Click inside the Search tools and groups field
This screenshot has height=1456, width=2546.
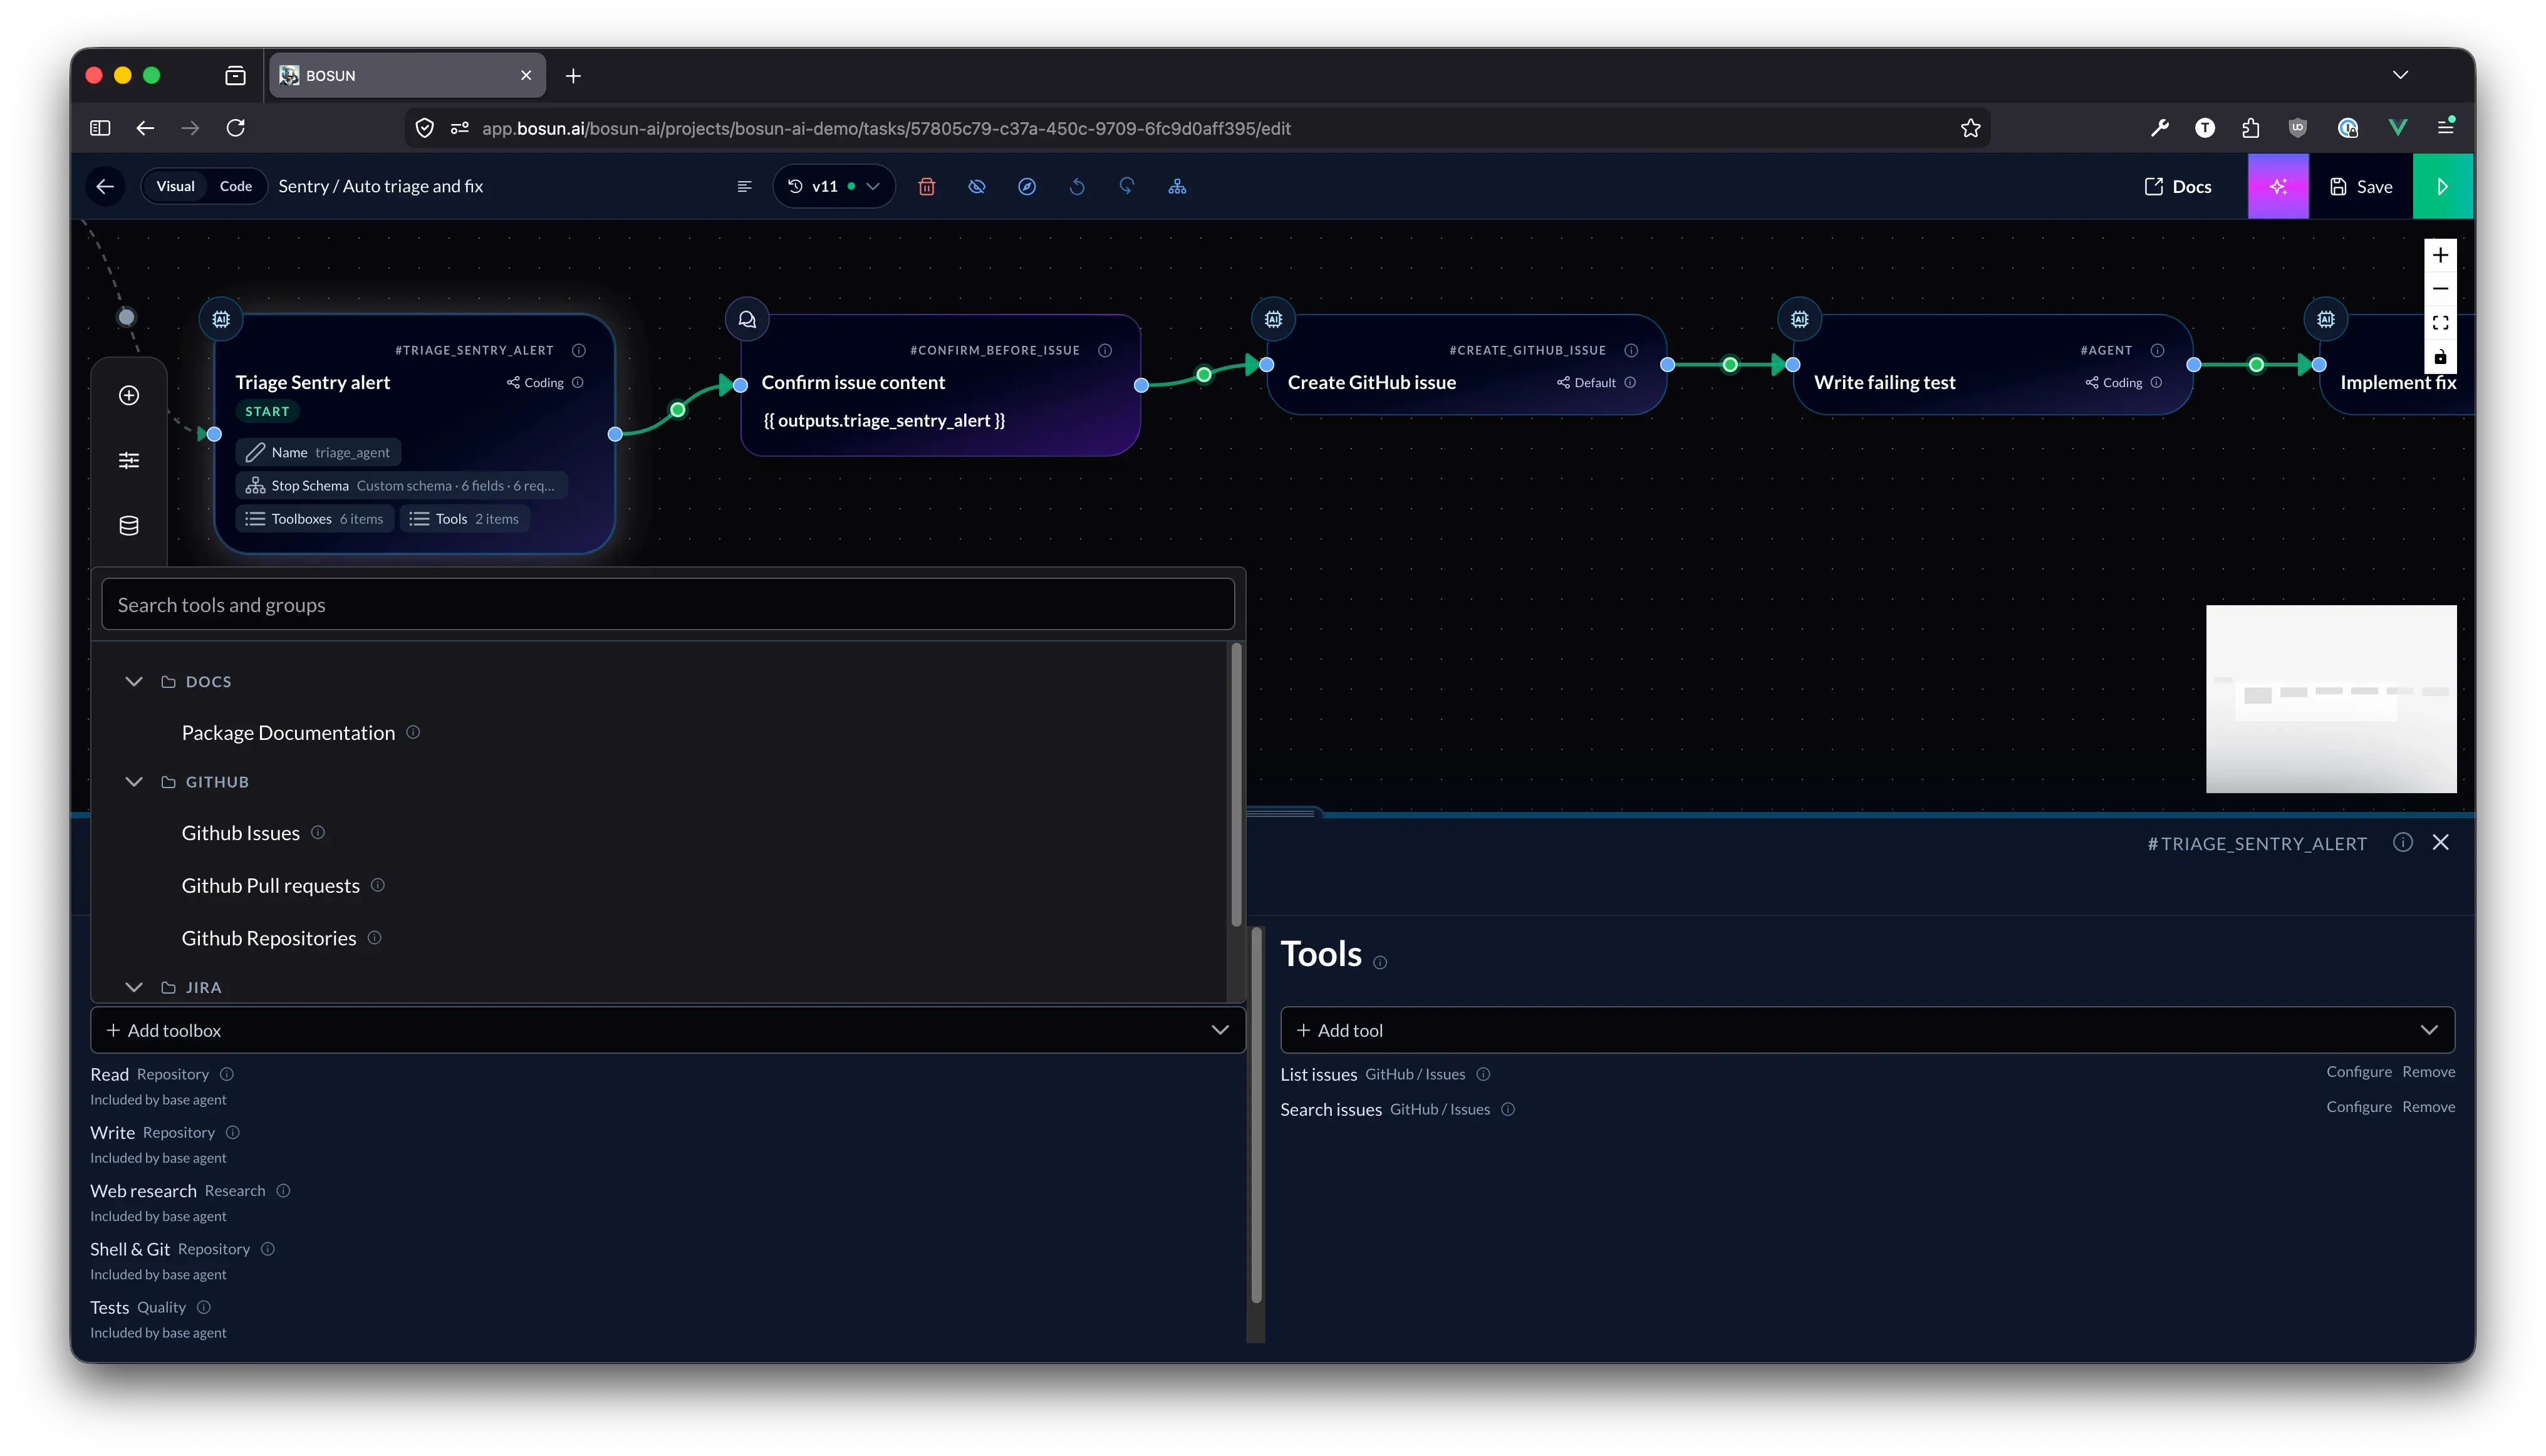[668, 604]
